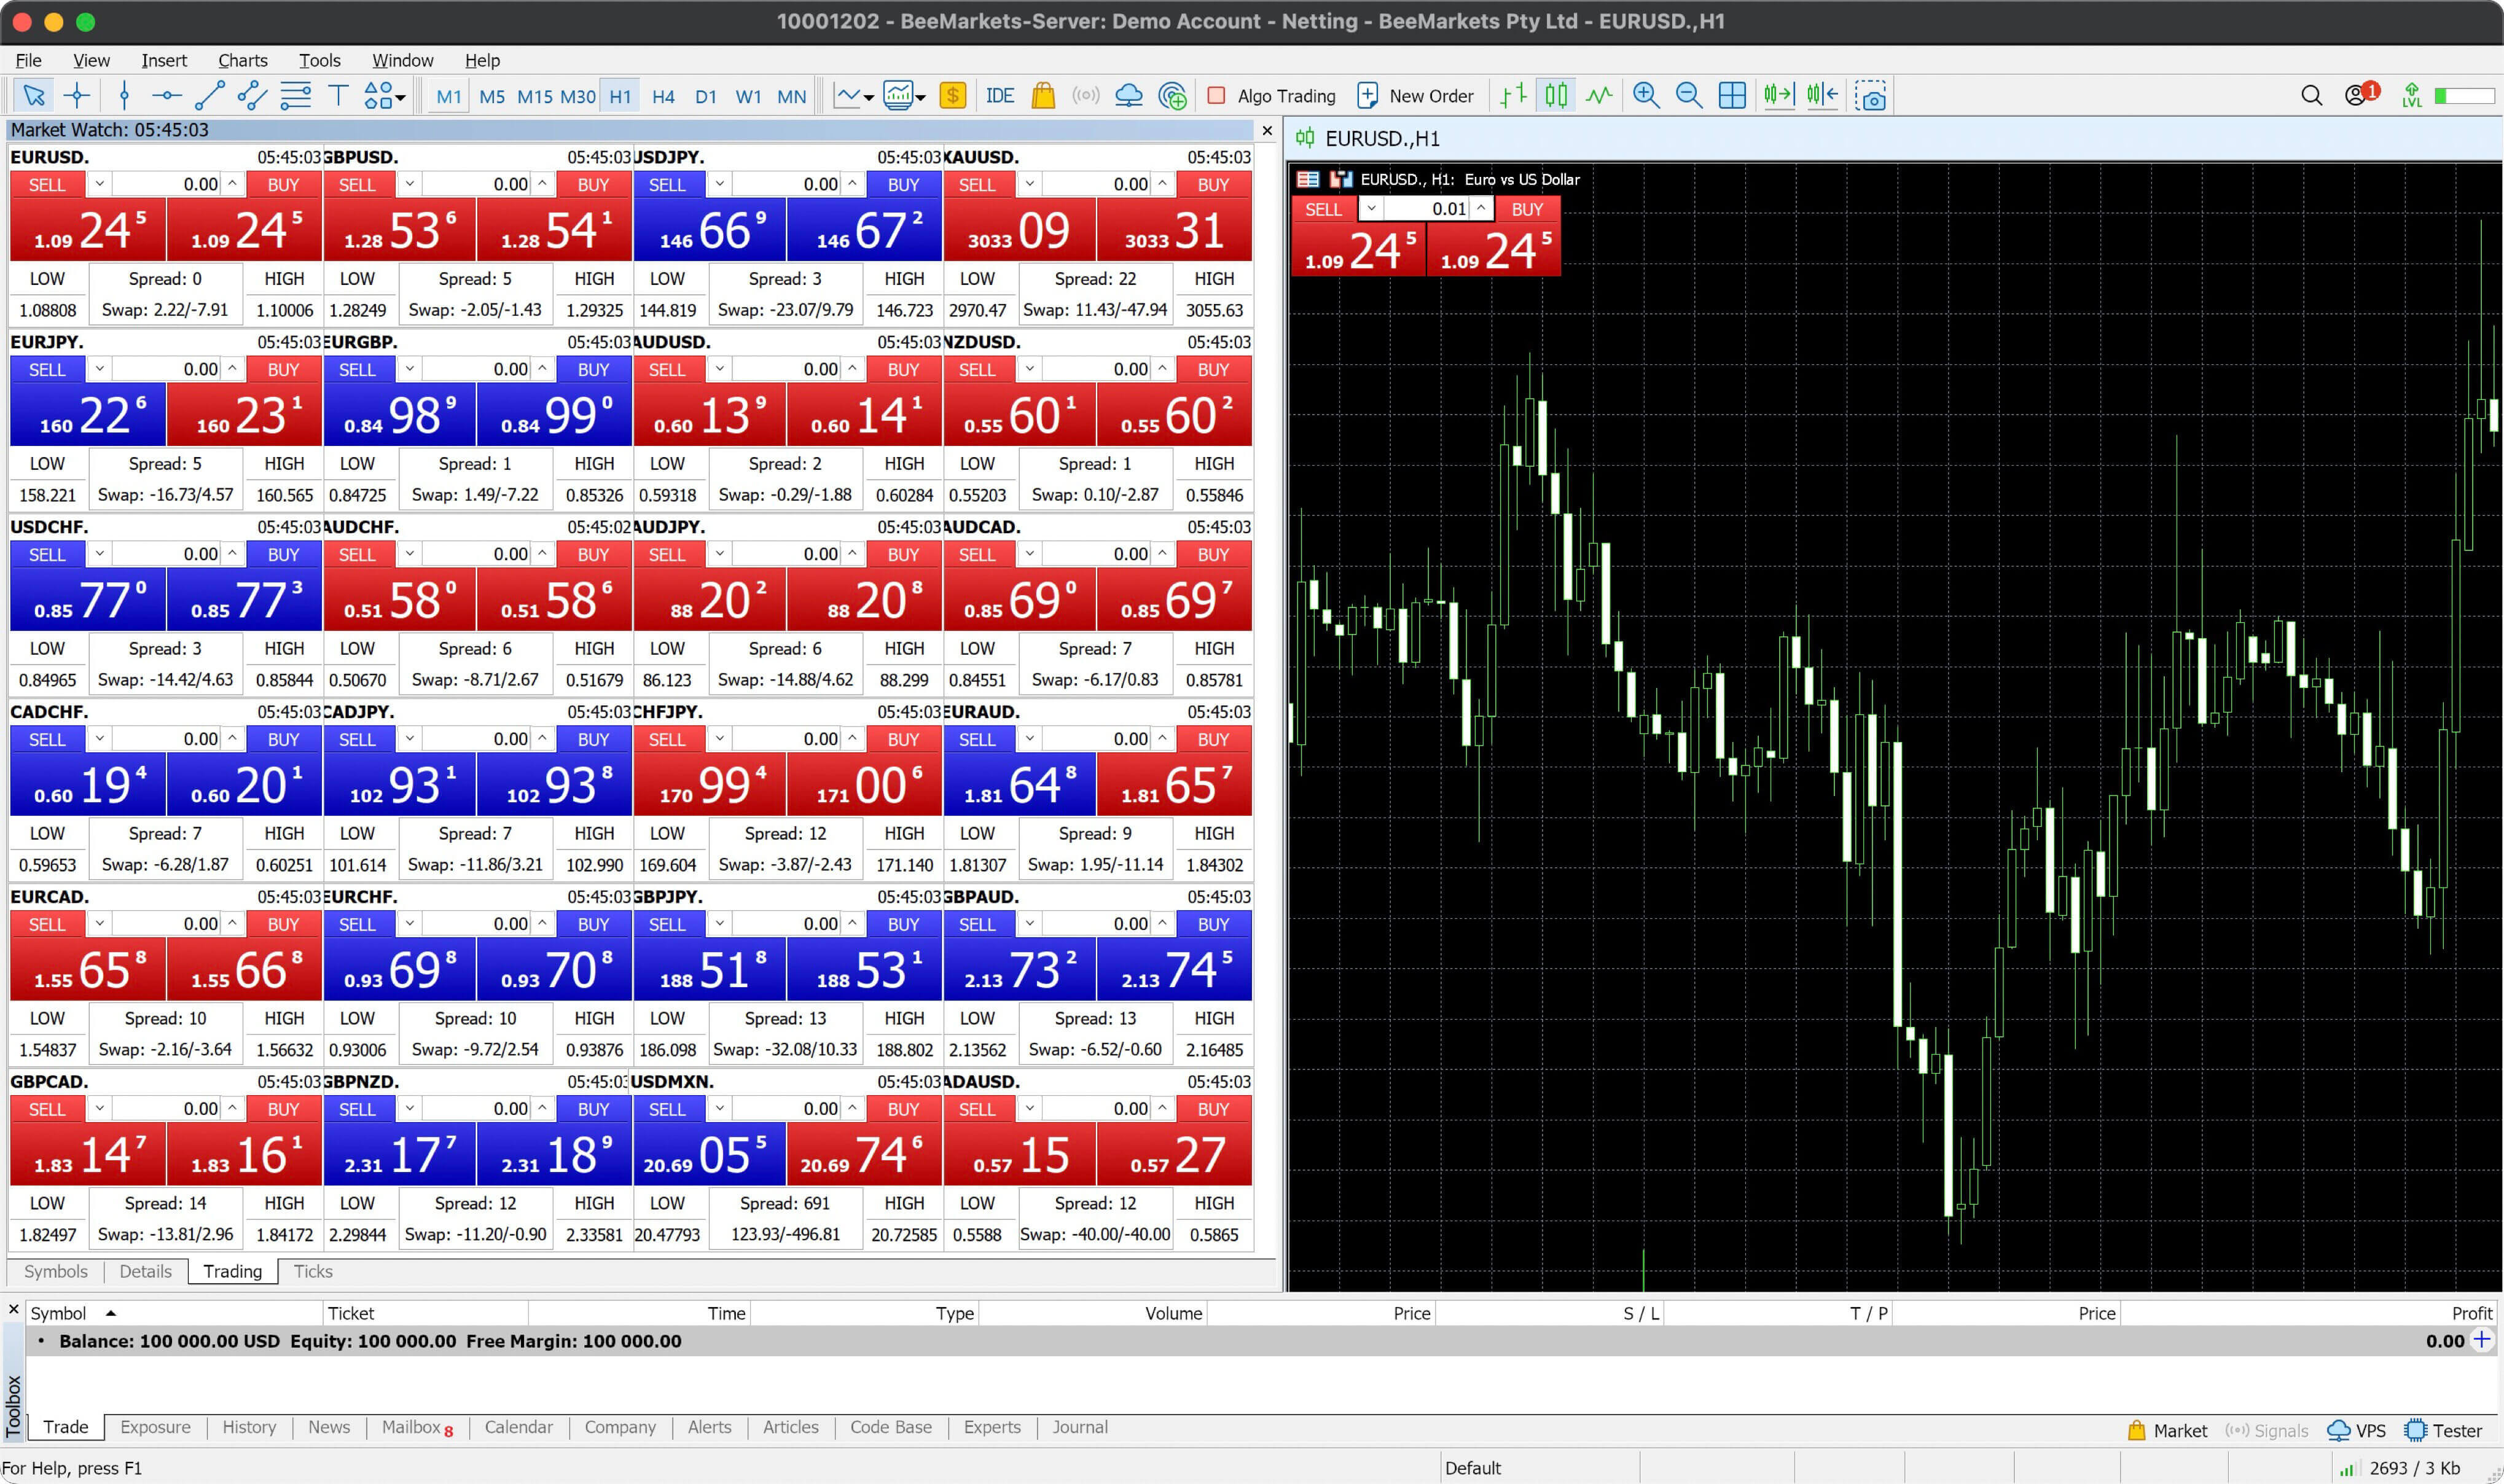The height and width of the screenshot is (1484, 2504).
Task: Click BUY on the XAUUSD panel
Action: [x=1213, y=185]
